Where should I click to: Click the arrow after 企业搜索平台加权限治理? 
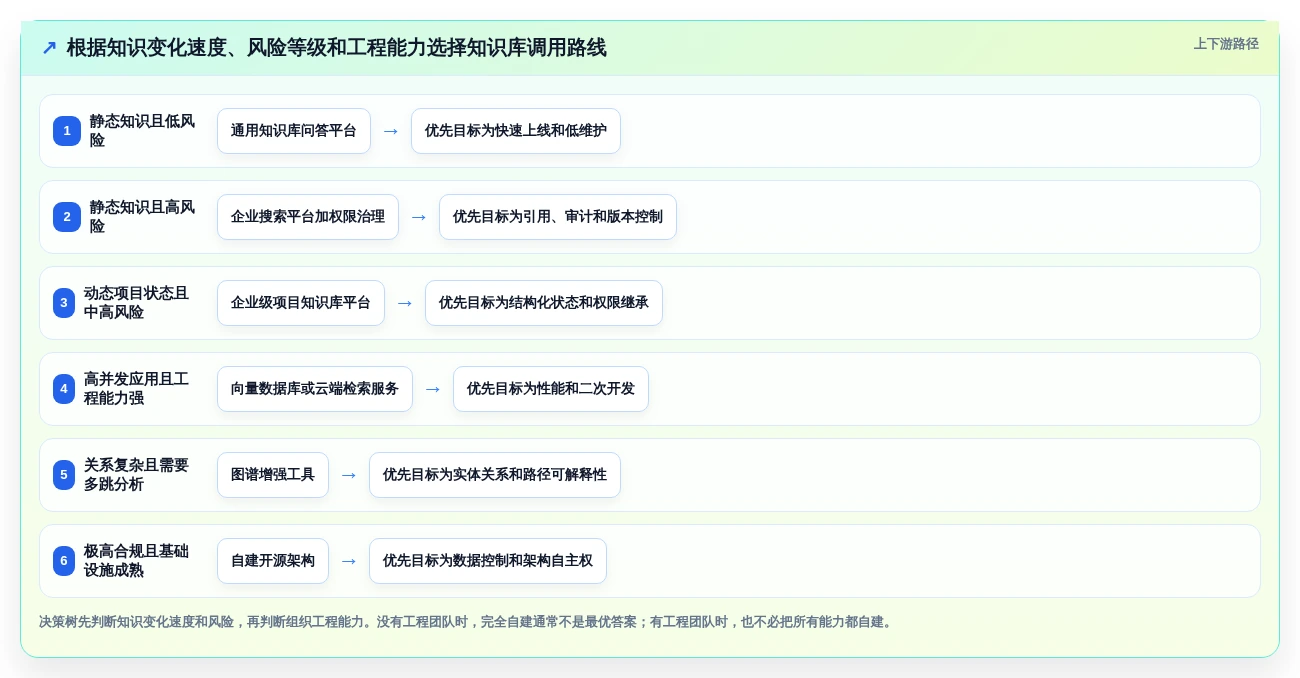pyautogui.click(x=419, y=217)
